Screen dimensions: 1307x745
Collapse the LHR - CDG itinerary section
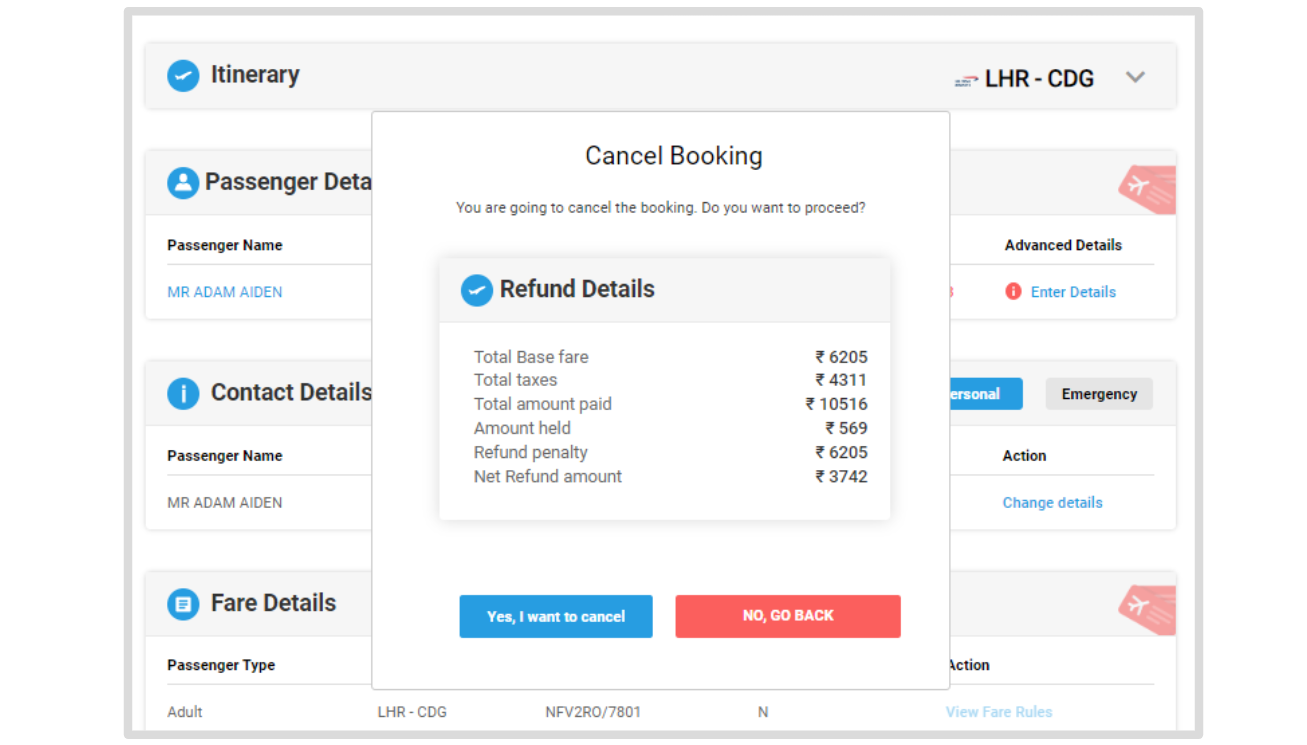(1135, 75)
